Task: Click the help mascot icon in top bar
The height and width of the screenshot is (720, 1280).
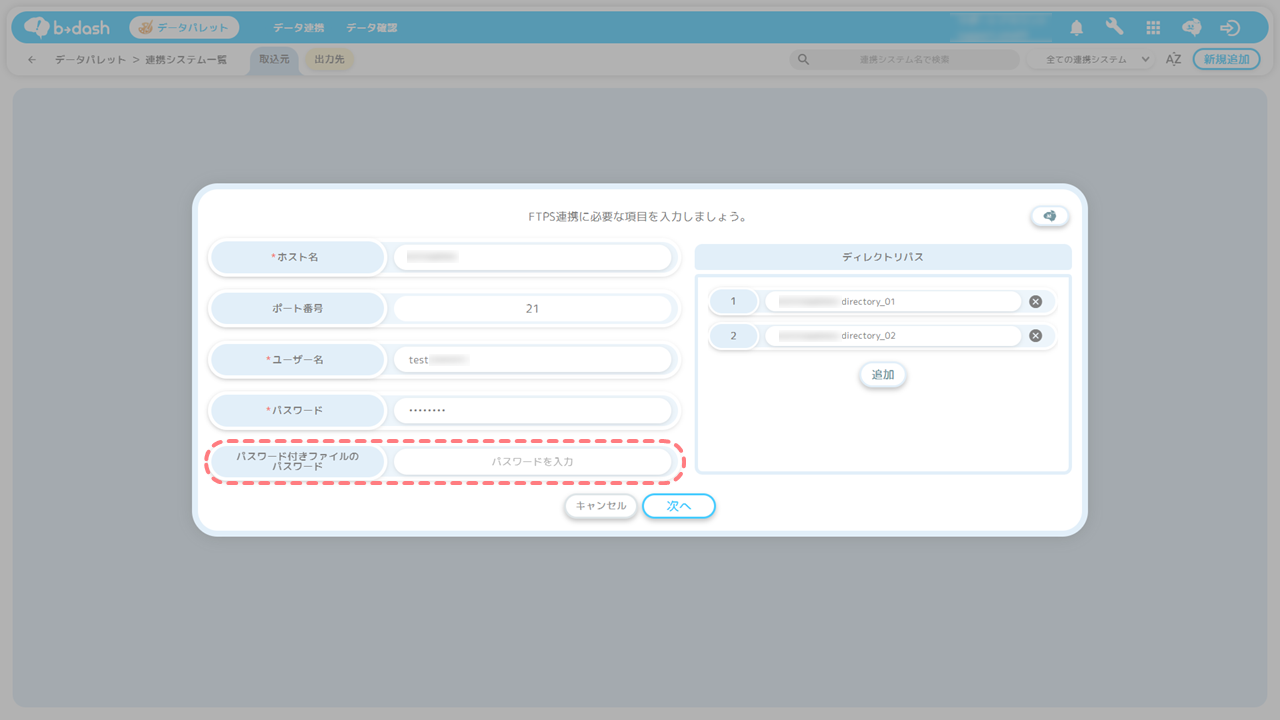Action: click(x=1191, y=28)
